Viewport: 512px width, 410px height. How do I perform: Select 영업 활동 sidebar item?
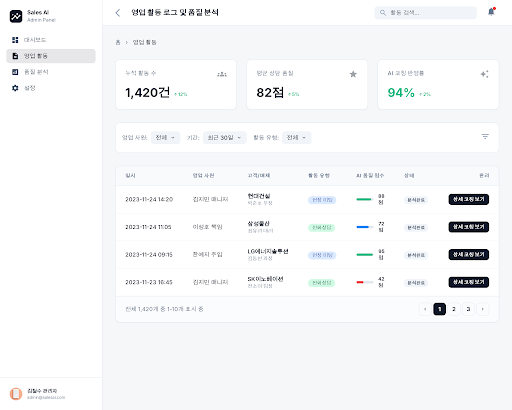pyautogui.click(x=51, y=56)
